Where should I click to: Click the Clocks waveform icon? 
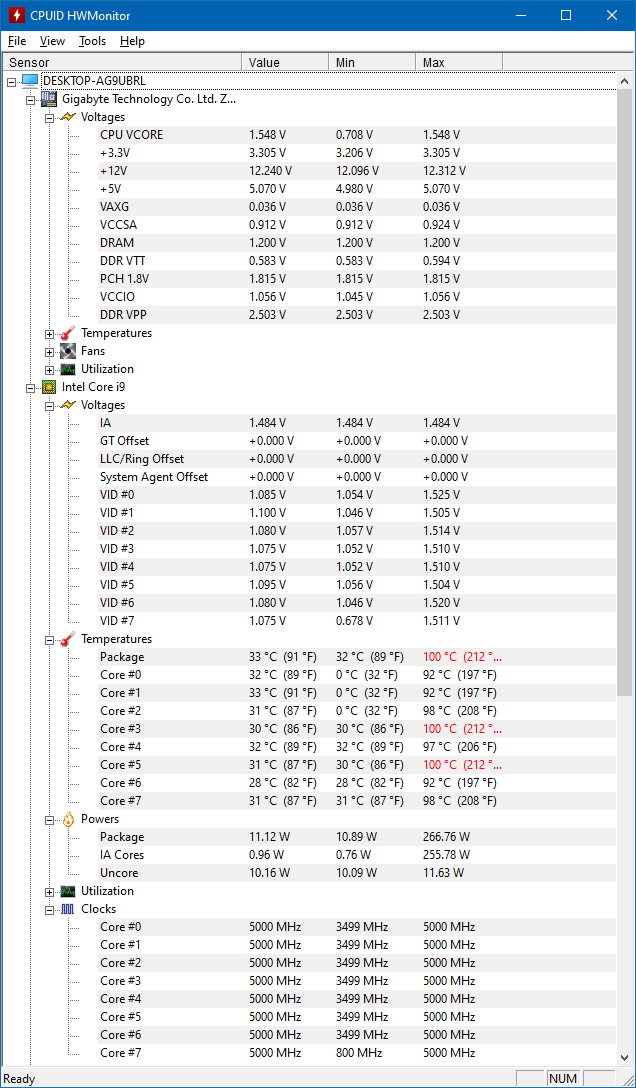(x=67, y=909)
